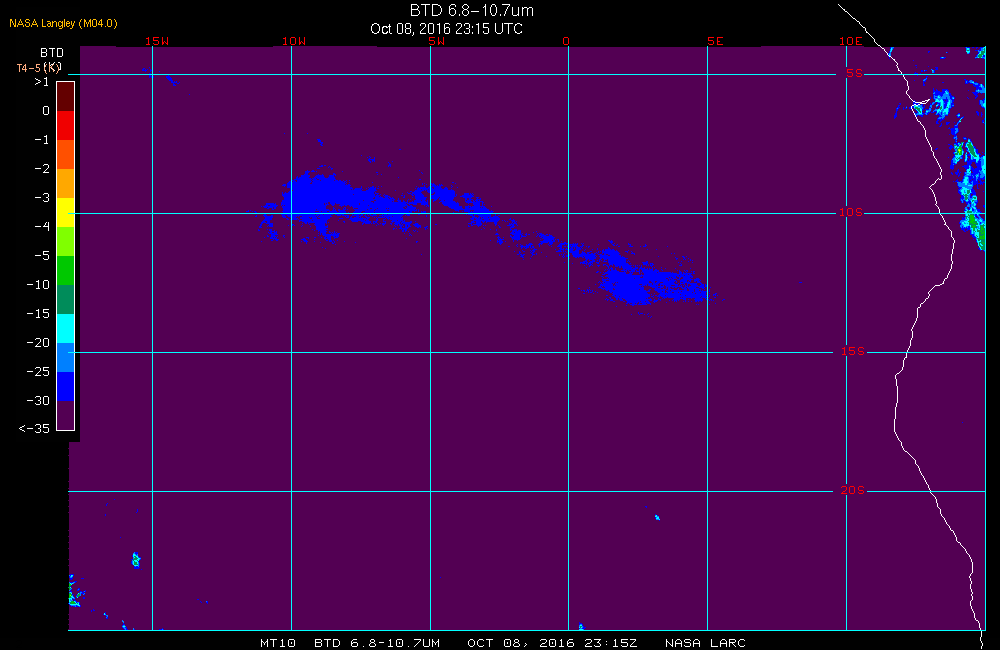Screen dimensions: 1000x650
Task: Click the 'T4-5 (K)' legend unit label
Action: [x=39, y=67]
